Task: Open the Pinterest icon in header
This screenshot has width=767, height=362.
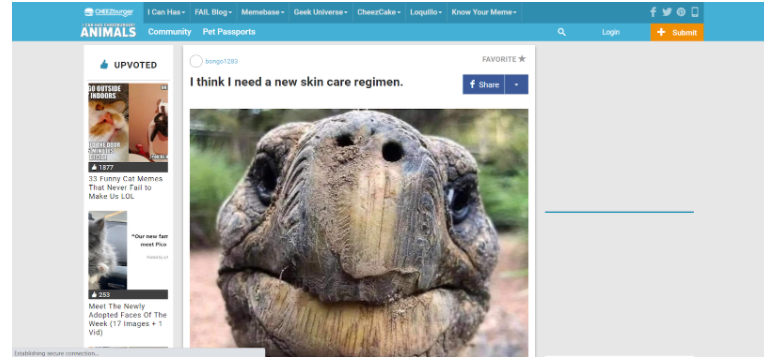Action: coord(681,12)
